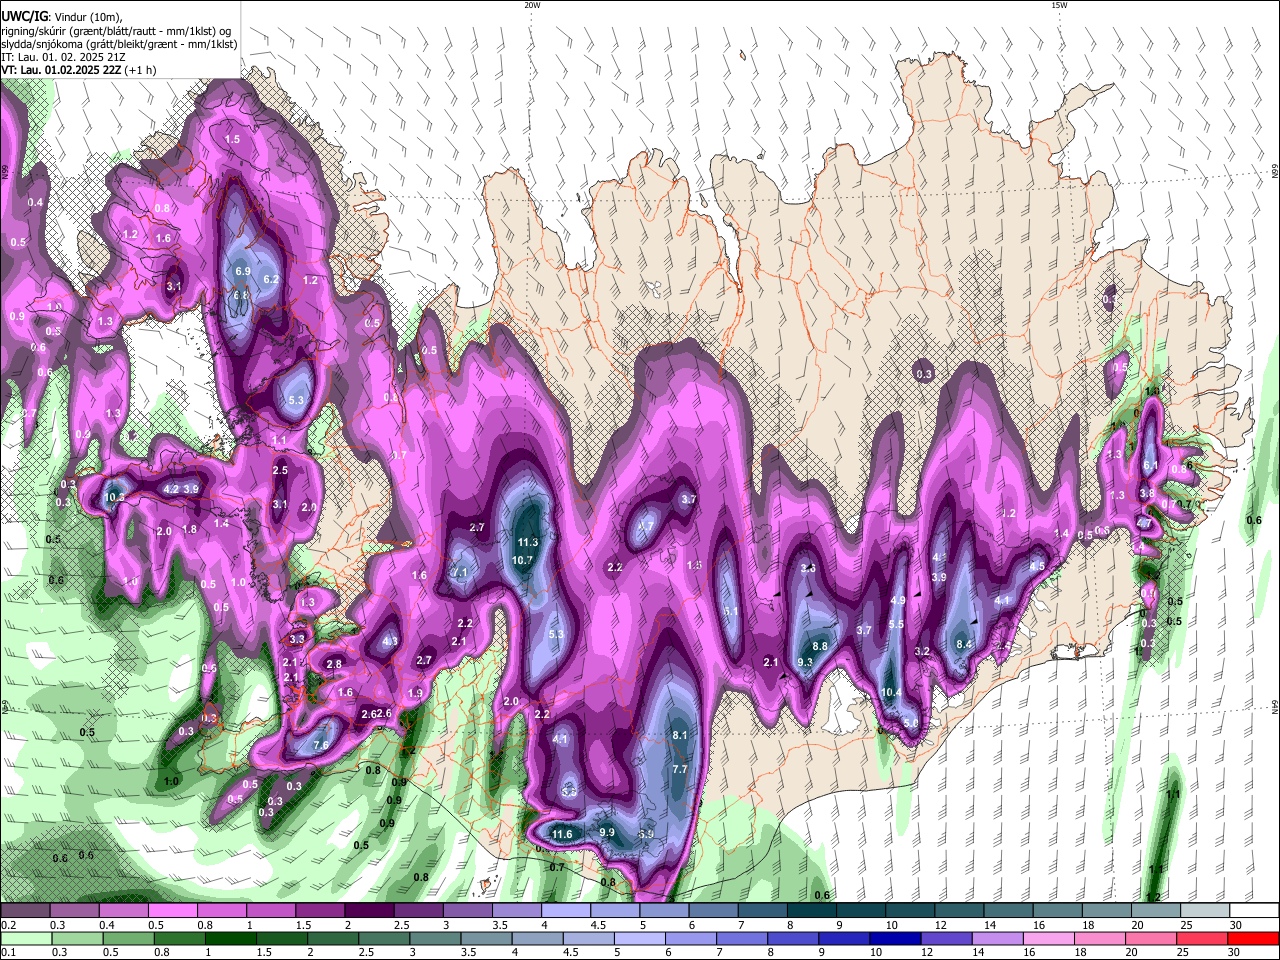The width and height of the screenshot is (1280, 960).
Task: Click the 7.6 value in southwest
Action: point(321,745)
